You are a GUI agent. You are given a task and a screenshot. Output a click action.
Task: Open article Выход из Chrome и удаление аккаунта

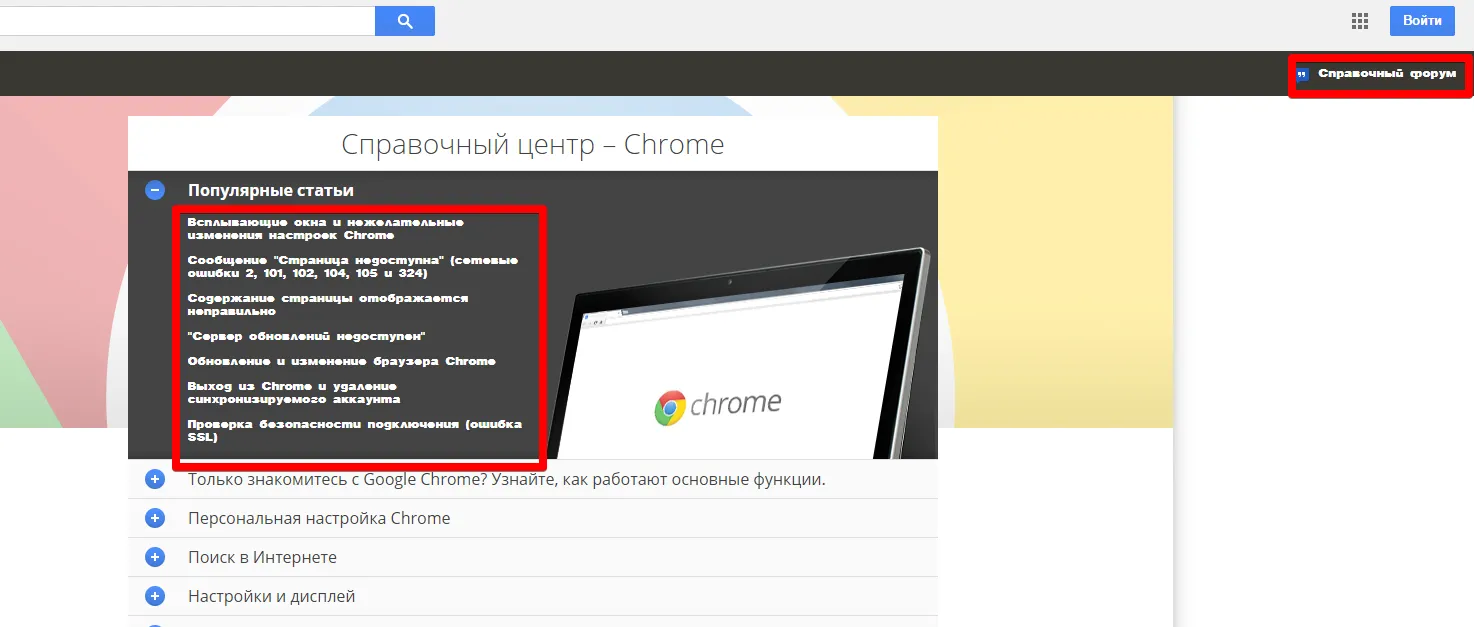[294, 393]
